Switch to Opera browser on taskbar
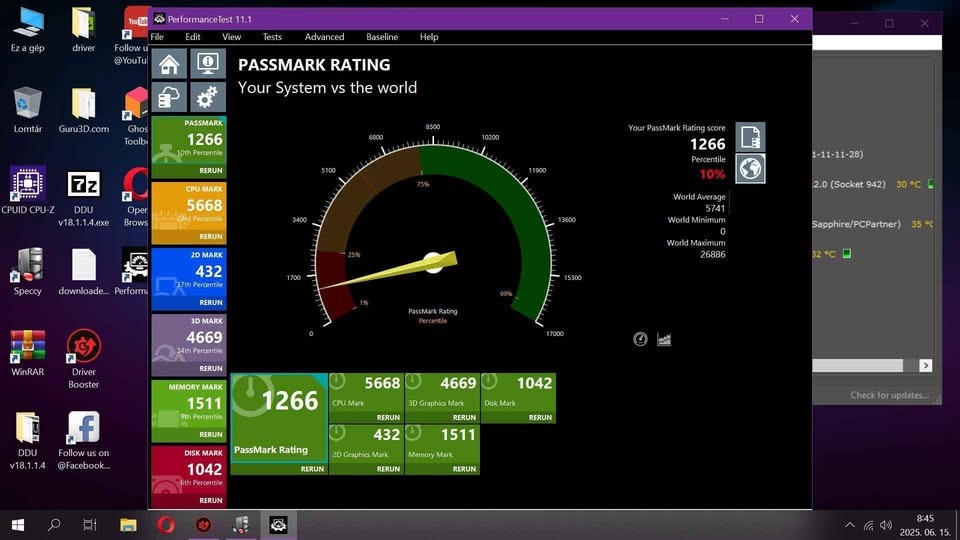 click(166, 525)
